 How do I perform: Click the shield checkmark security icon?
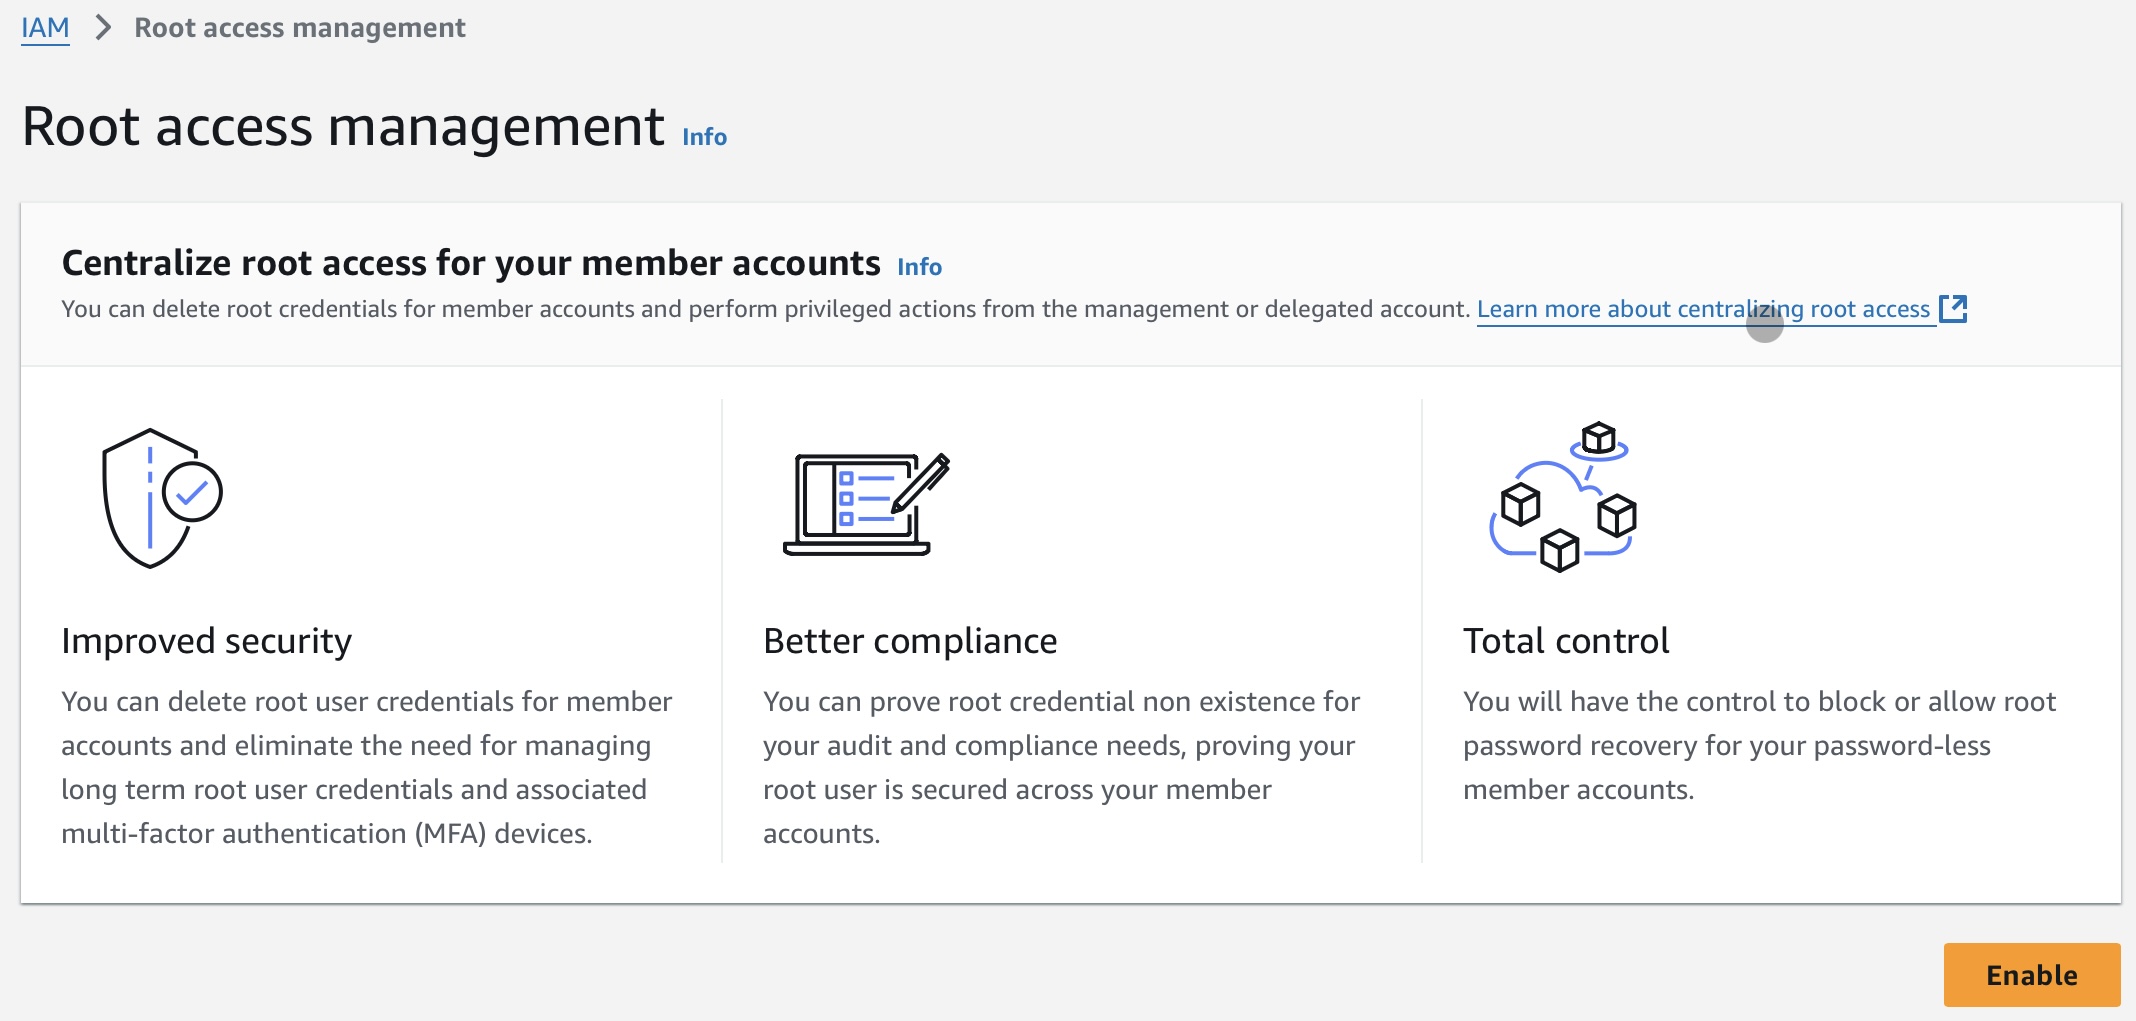click(162, 498)
